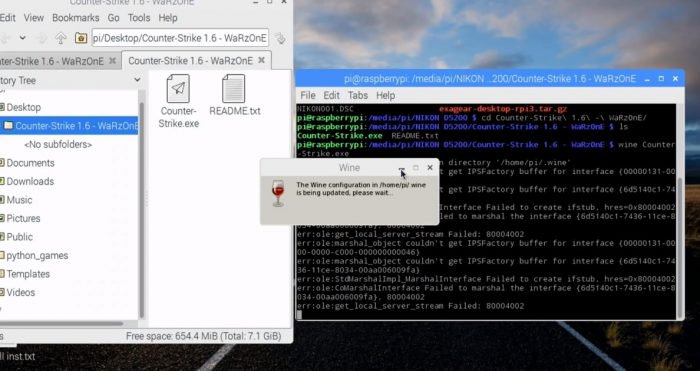Click the <No subfolders> tree entry
This screenshot has height=371, width=700.
pyautogui.click(x=58, y=145)
